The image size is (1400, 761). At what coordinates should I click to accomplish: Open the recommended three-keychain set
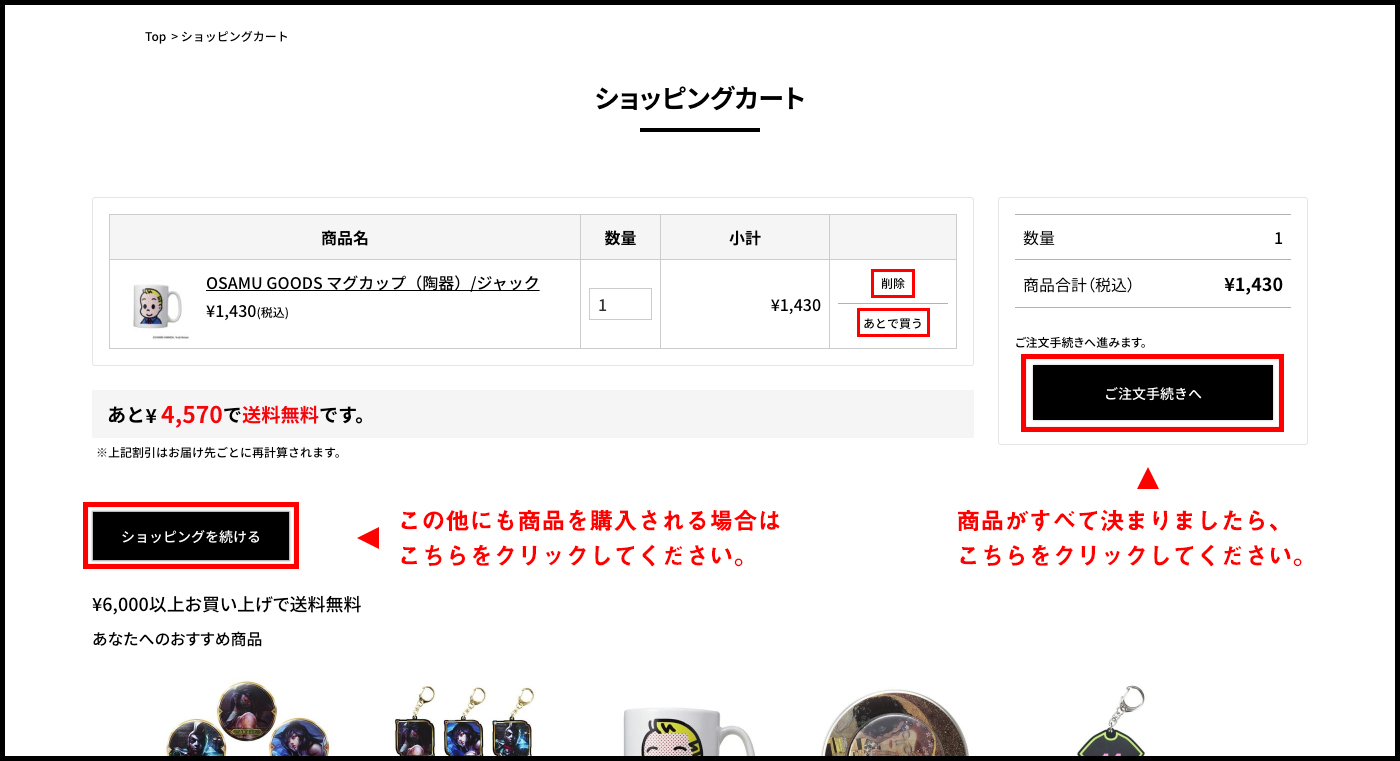(x=466, y=722)
